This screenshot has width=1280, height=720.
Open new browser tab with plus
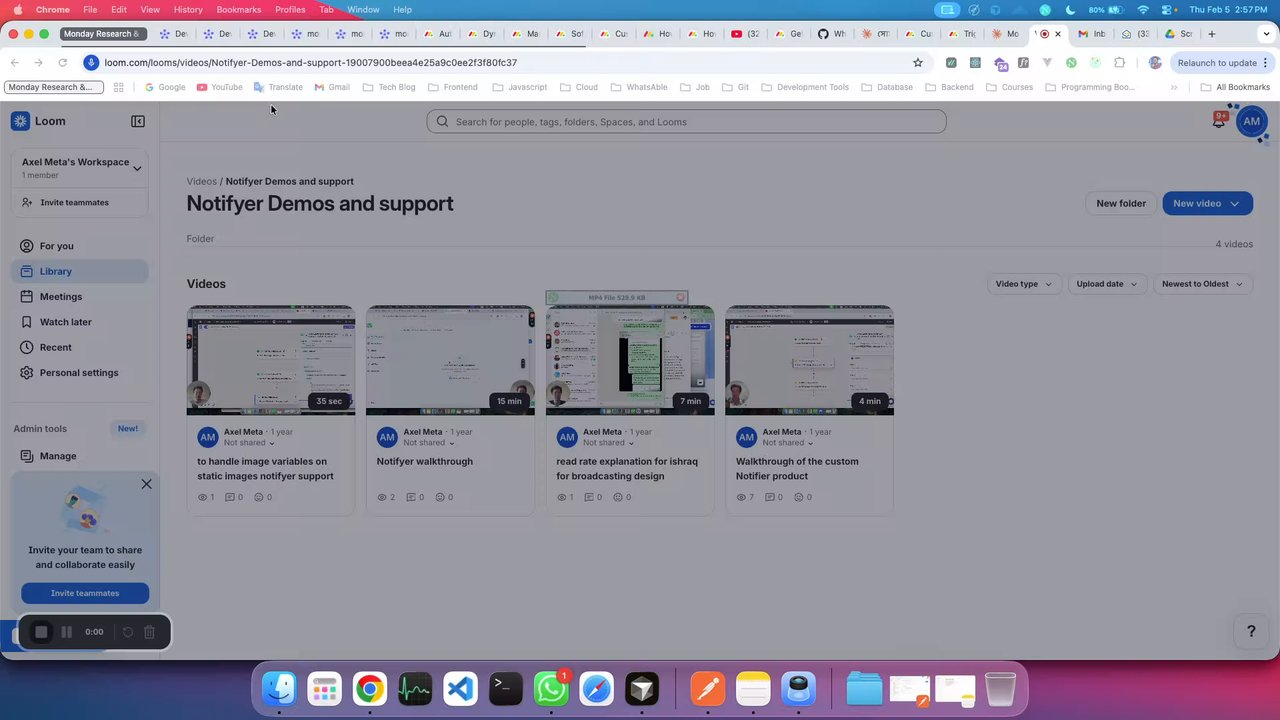pyautogui.click(x=1211, y=34)
